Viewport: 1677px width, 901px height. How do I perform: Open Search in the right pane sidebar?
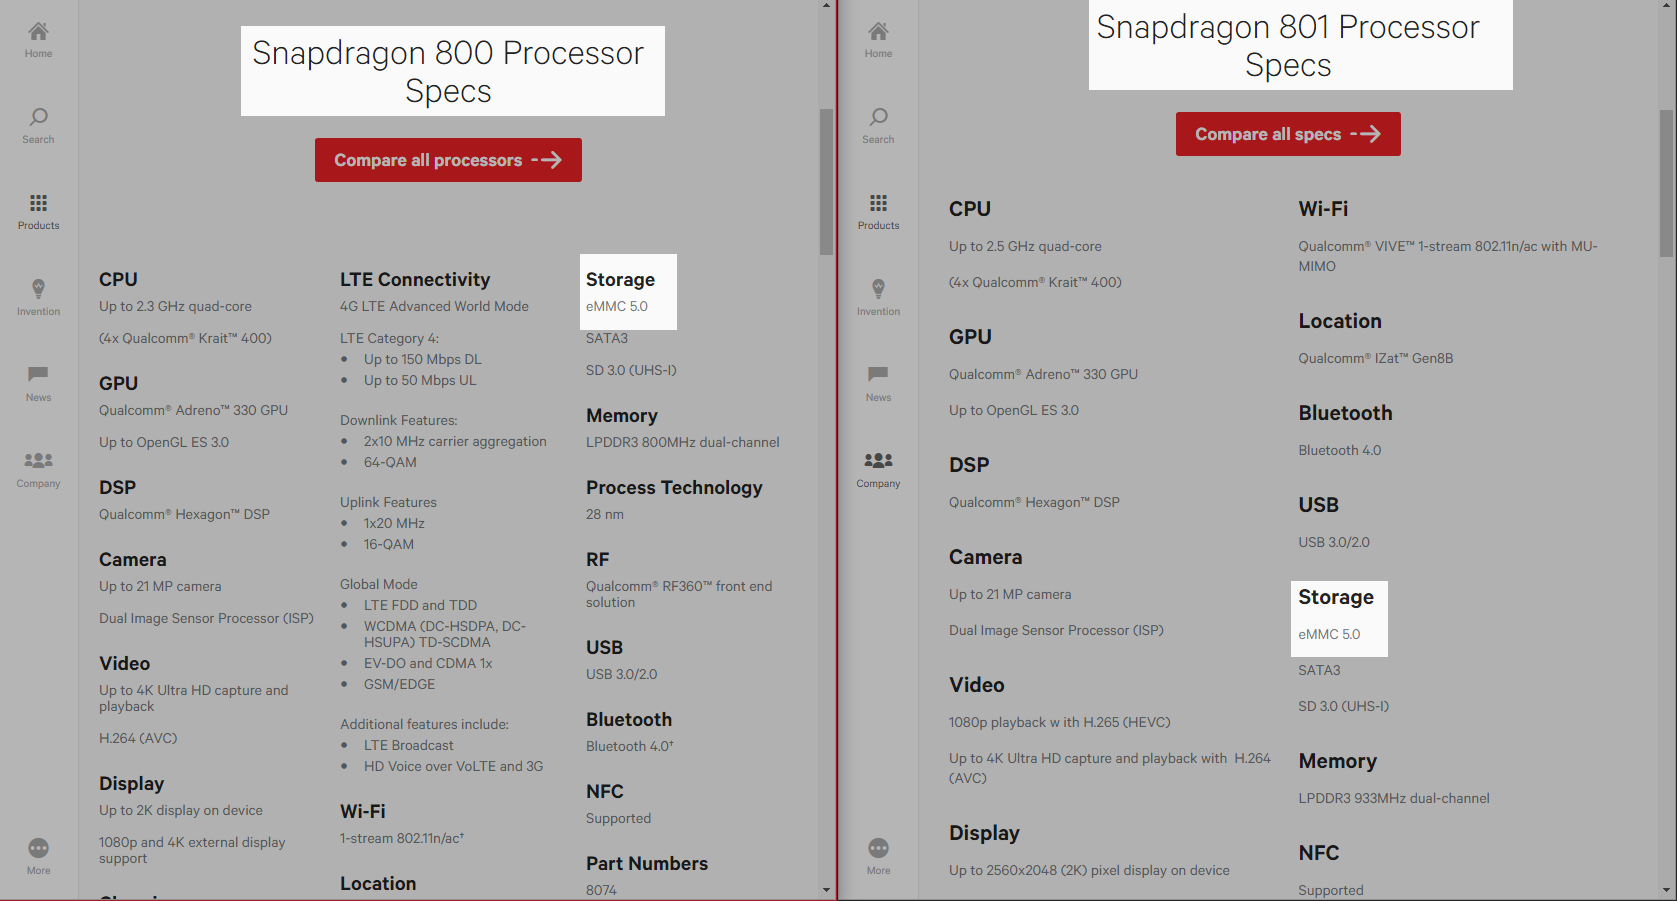point(878,126)
